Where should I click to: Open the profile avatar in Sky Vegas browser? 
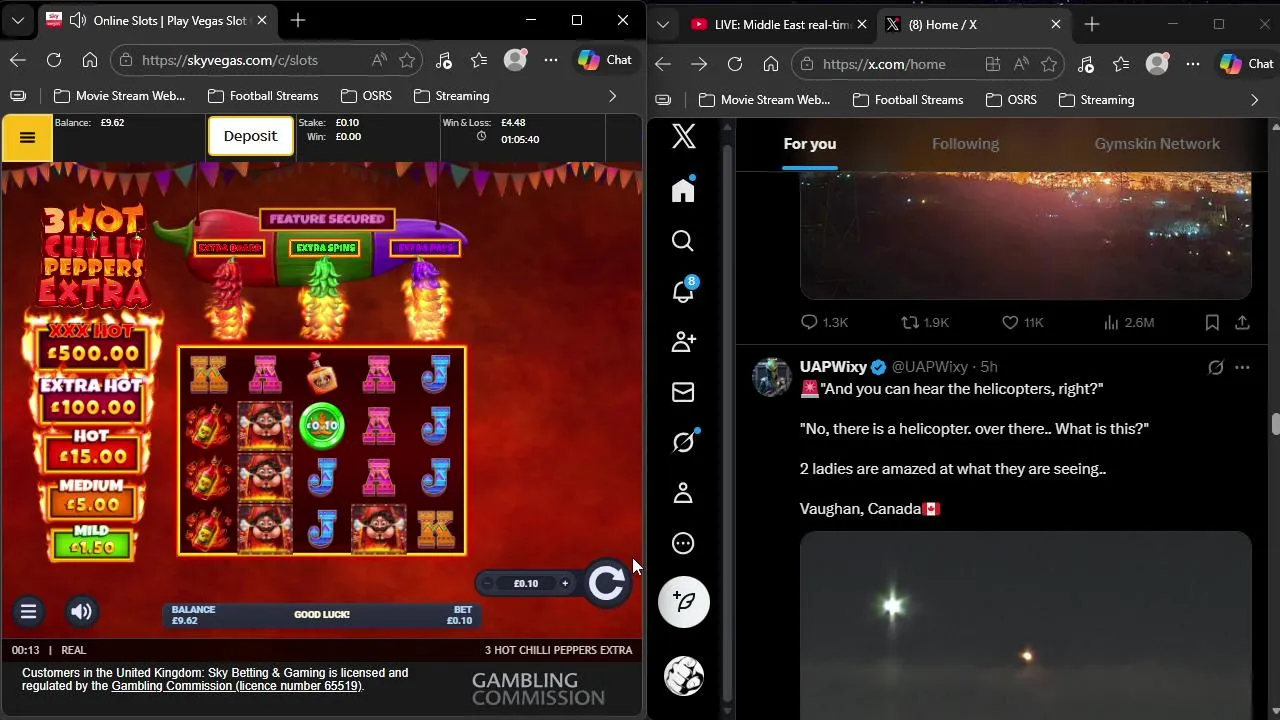tap(515, 60)
